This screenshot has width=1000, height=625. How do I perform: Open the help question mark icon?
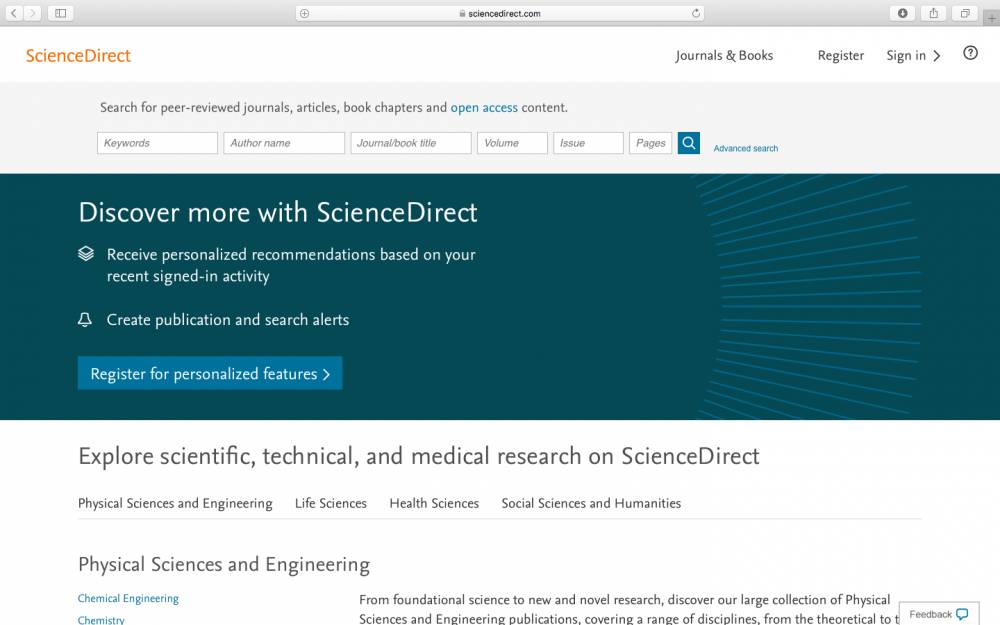point(970,53)
